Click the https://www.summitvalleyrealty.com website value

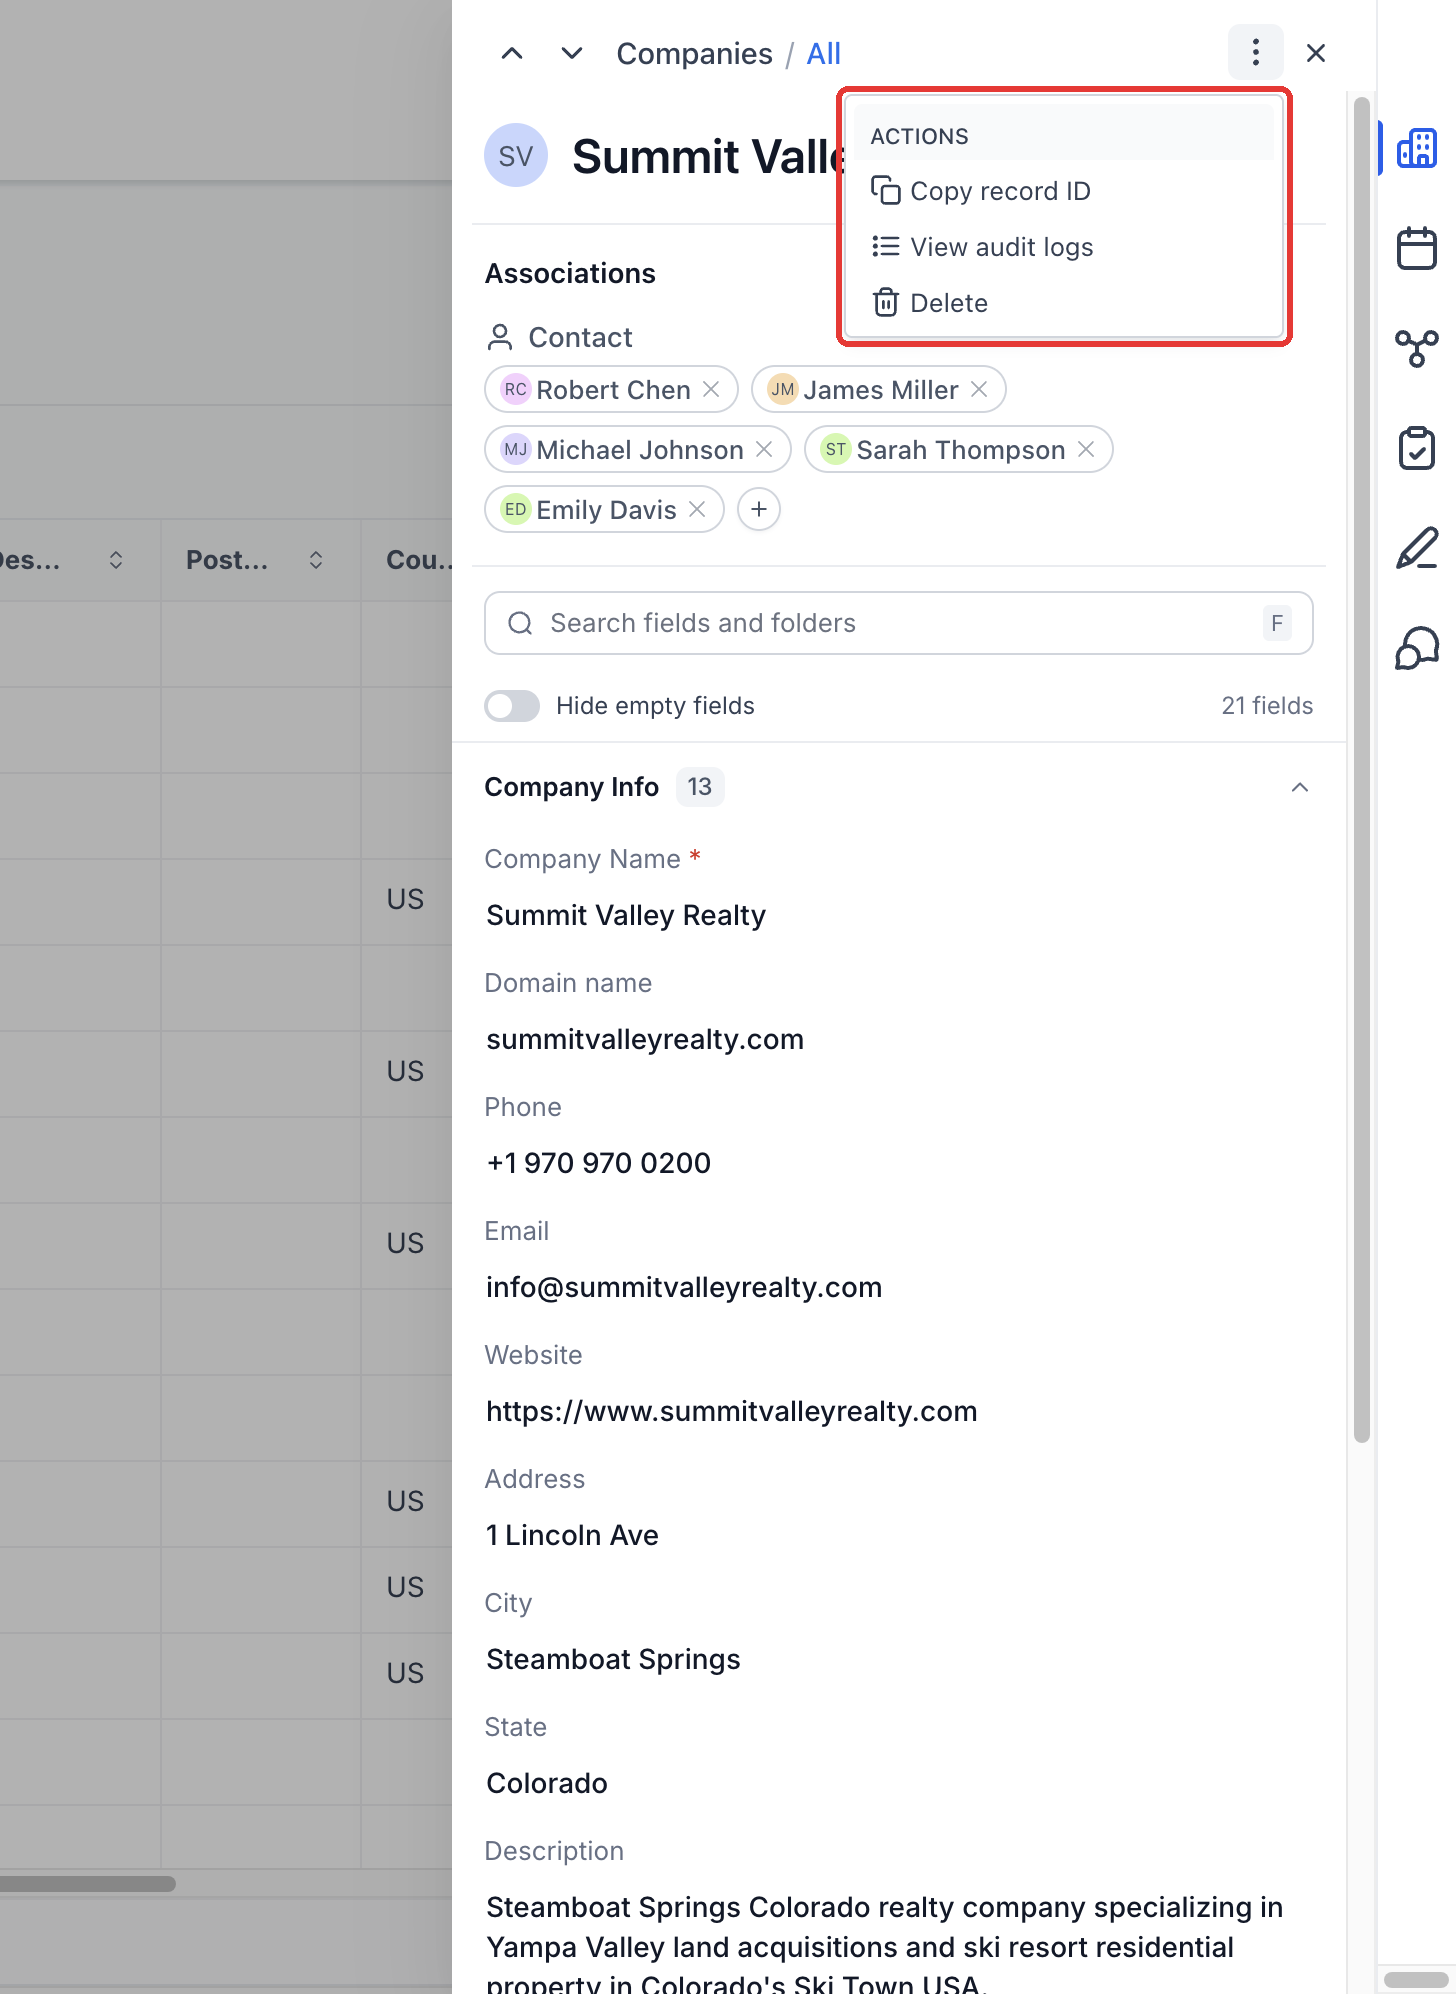click(x=732, y=1411)
